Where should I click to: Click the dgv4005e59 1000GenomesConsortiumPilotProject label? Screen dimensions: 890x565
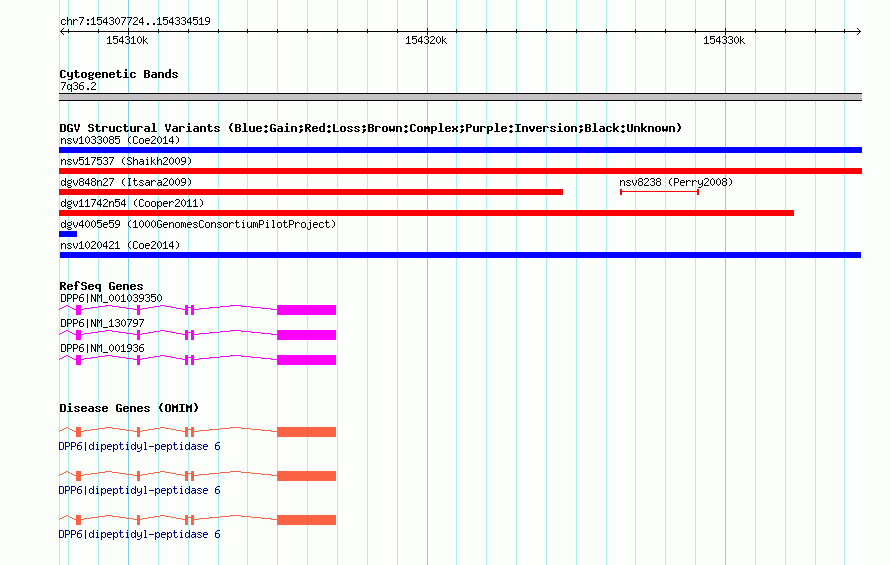point(198,224)
